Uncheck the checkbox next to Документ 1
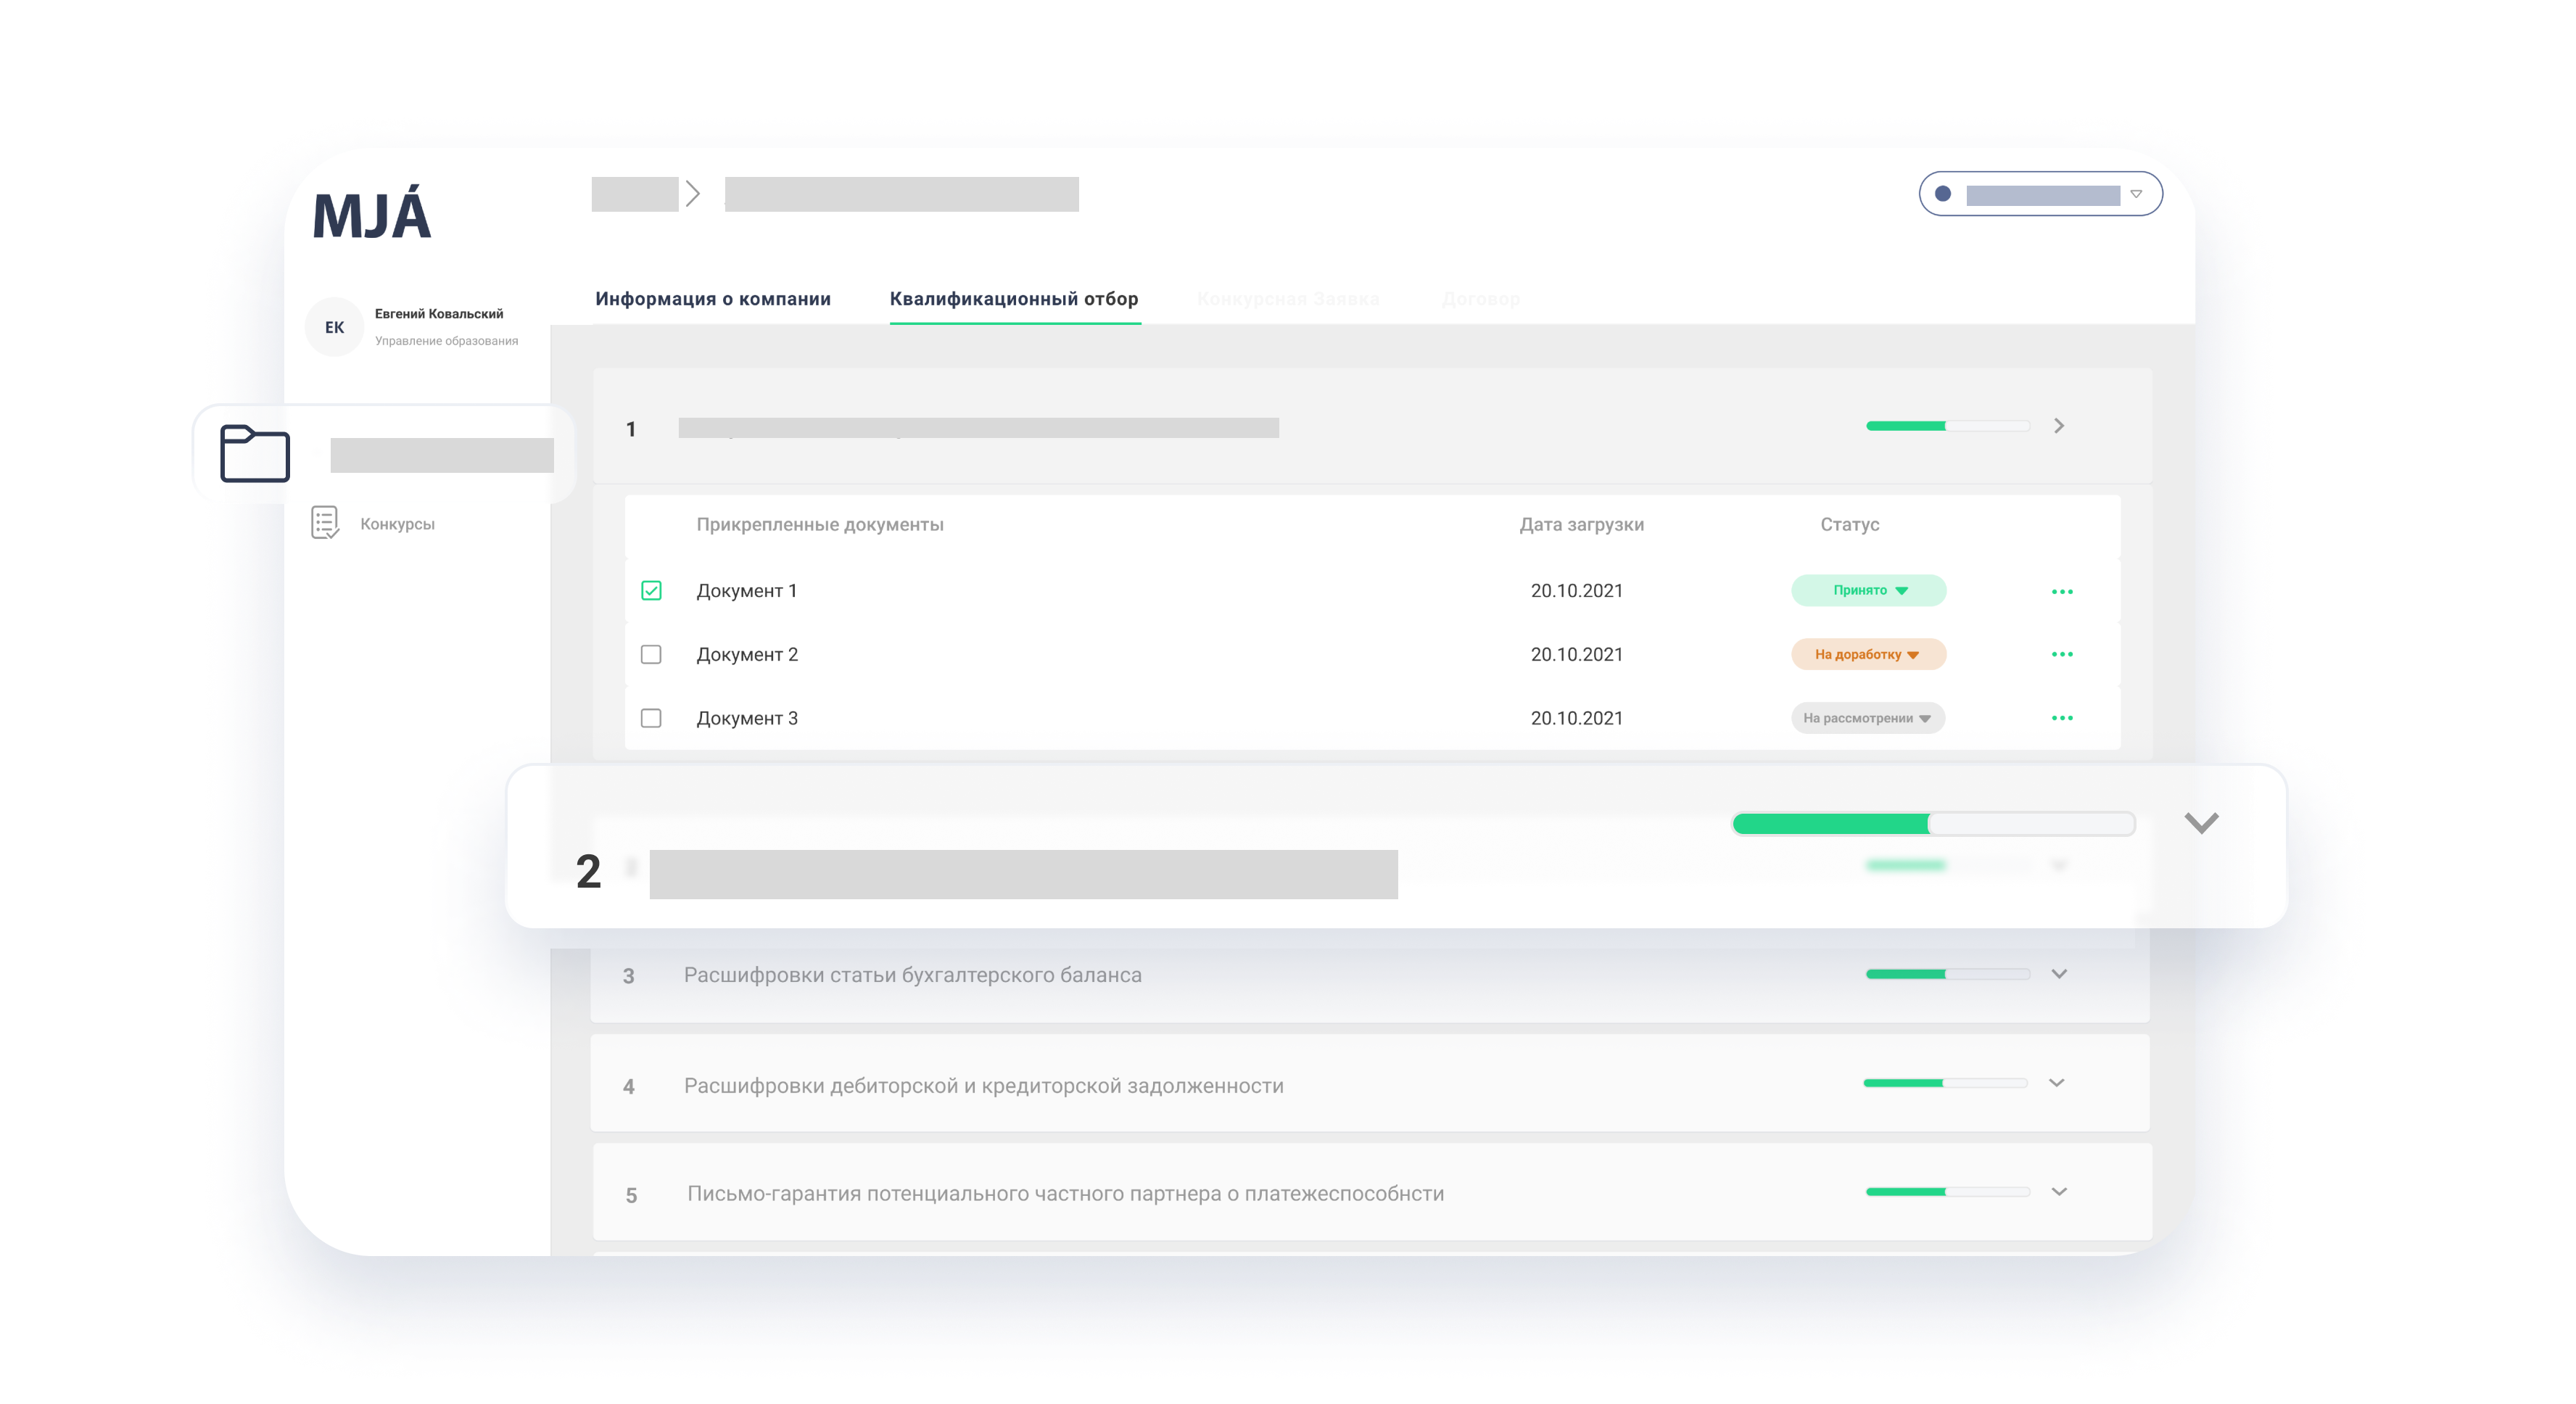2576x1404 pixels. coord(651,590)
